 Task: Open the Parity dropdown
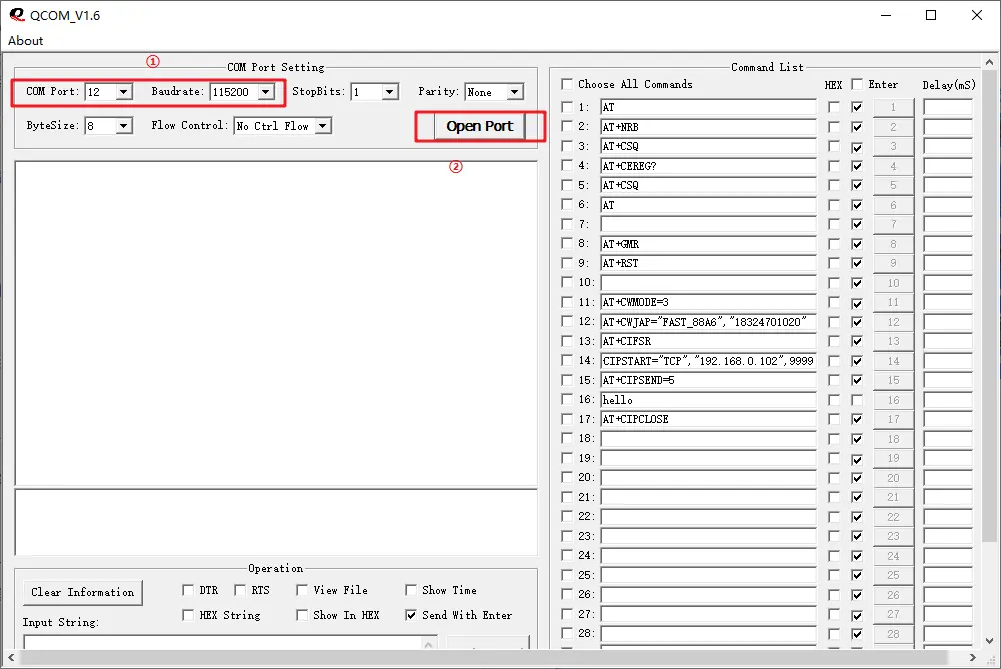click(515, 92)
